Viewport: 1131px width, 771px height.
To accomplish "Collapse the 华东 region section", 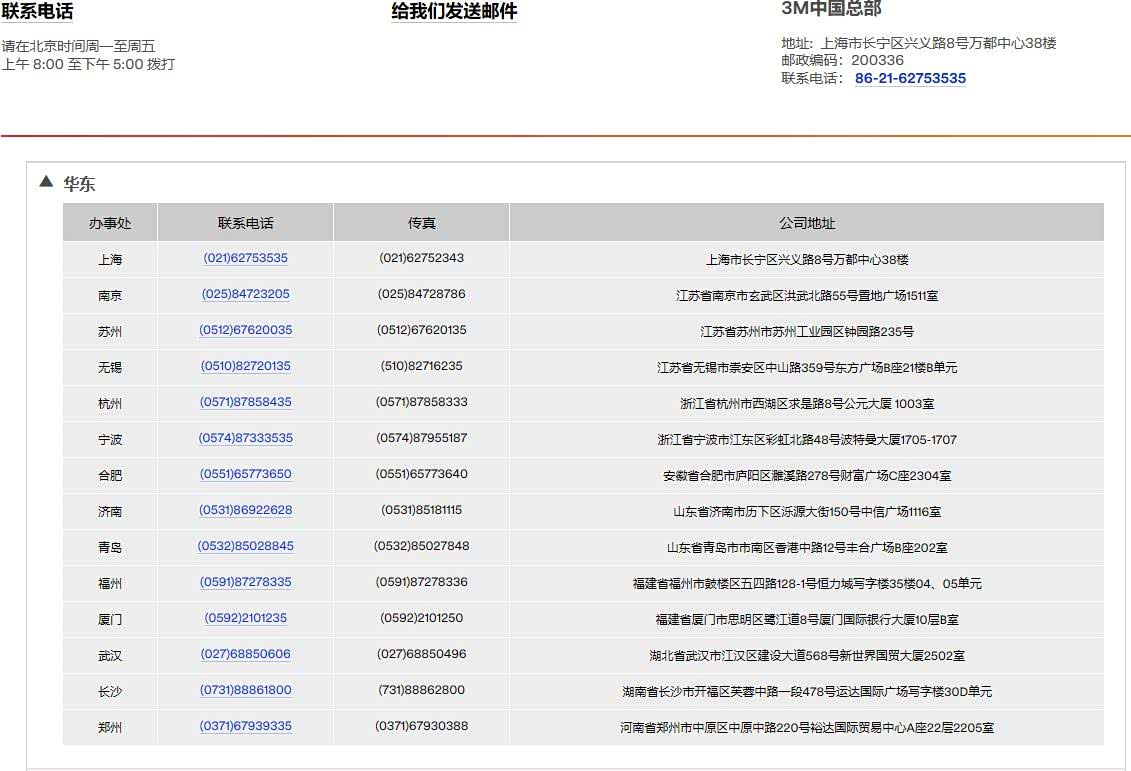I will (46, 182).
